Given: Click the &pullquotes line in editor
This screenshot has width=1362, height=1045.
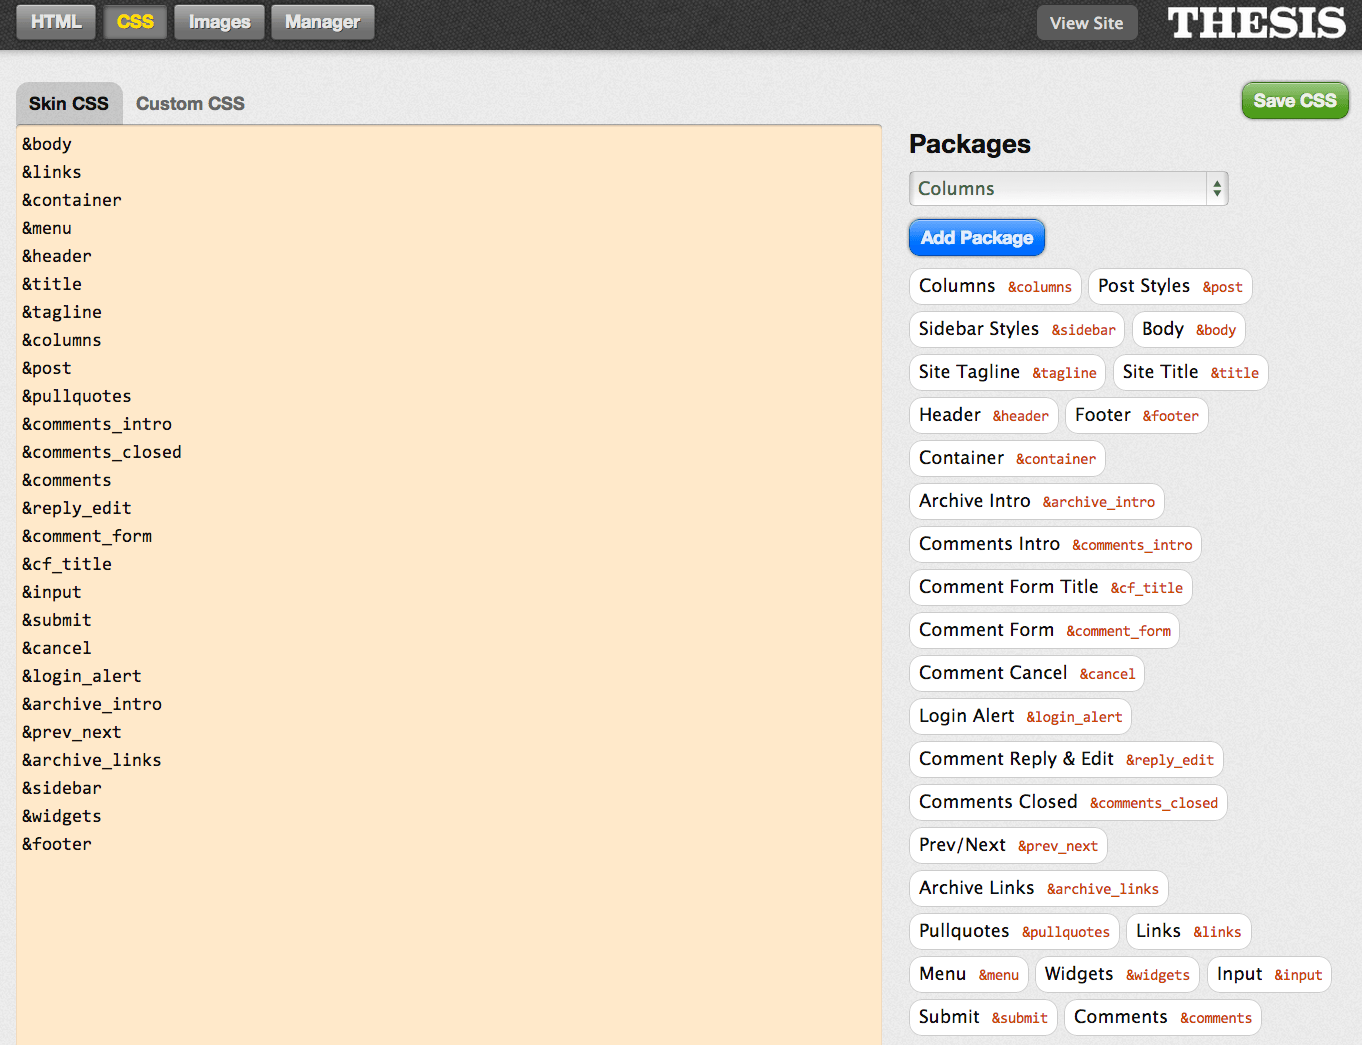Looking at the screenshot, I should 77,396.
